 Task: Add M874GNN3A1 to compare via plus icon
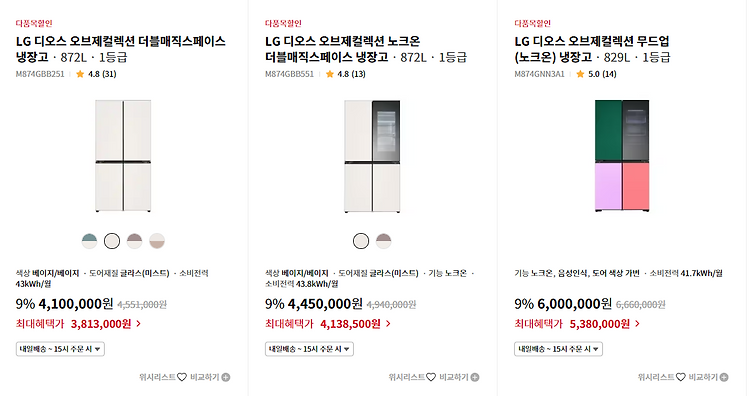[x=724, y=377]
